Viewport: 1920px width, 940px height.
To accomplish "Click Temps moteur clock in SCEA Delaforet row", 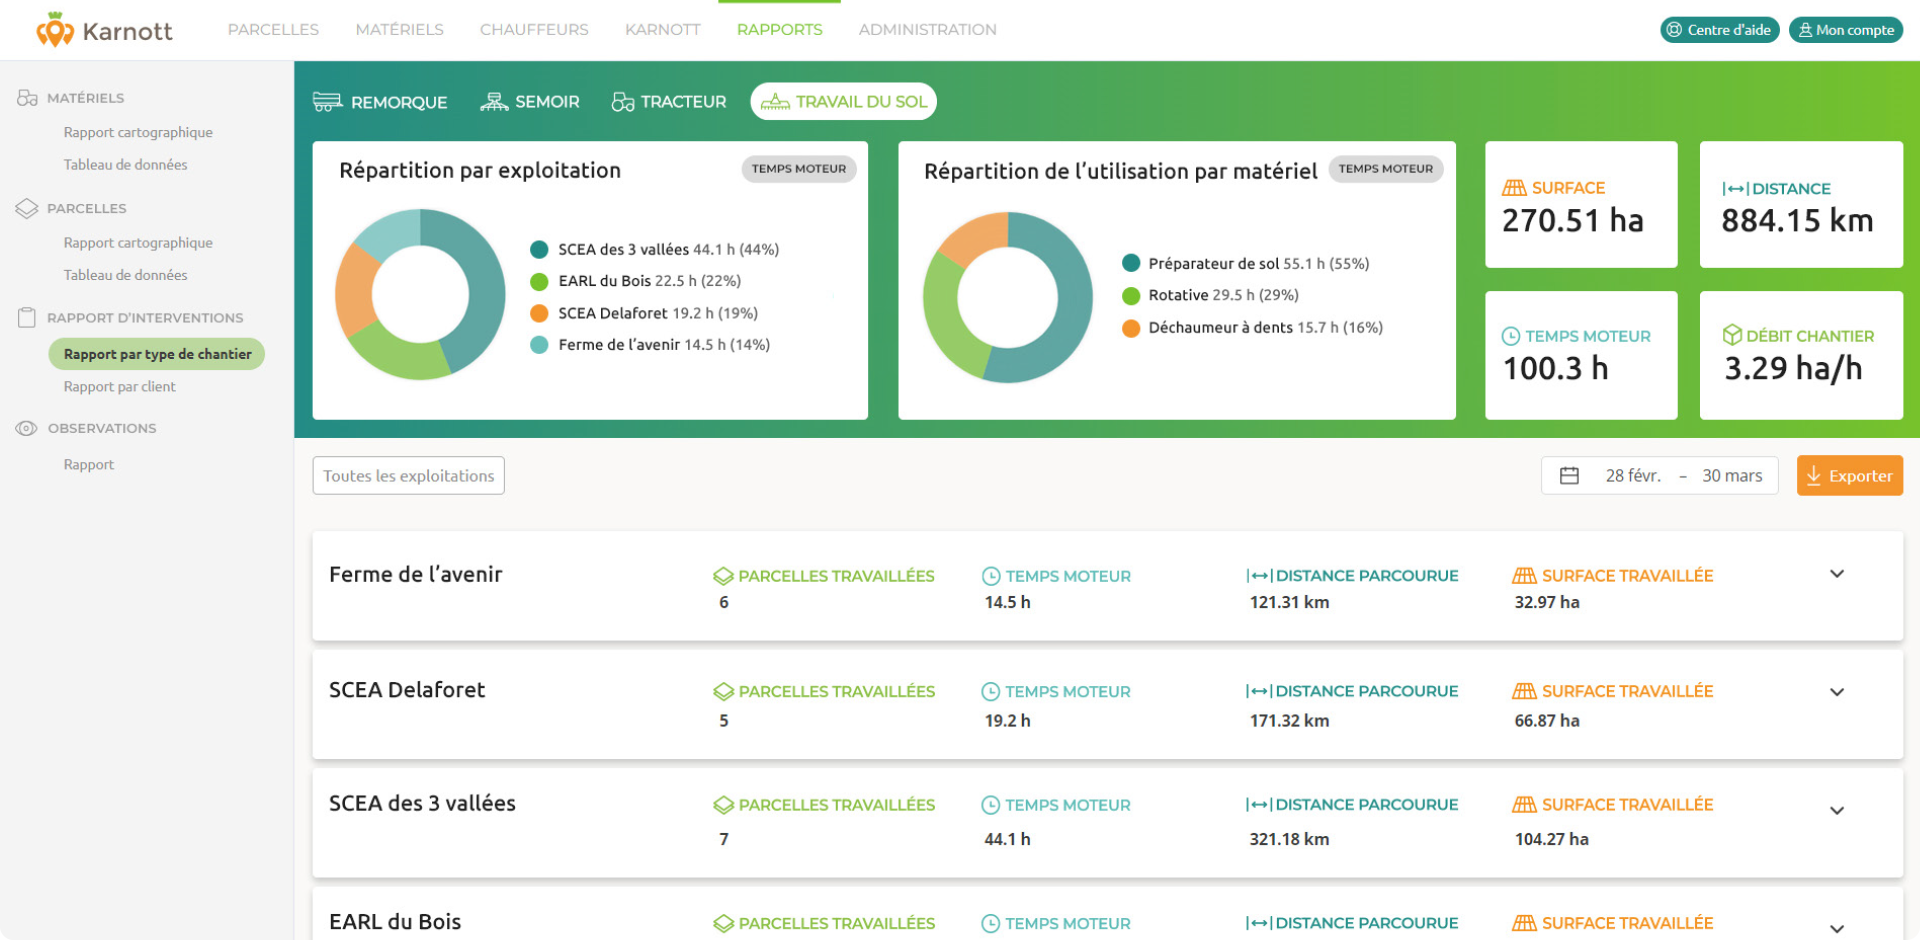I will tap(991, 692).
